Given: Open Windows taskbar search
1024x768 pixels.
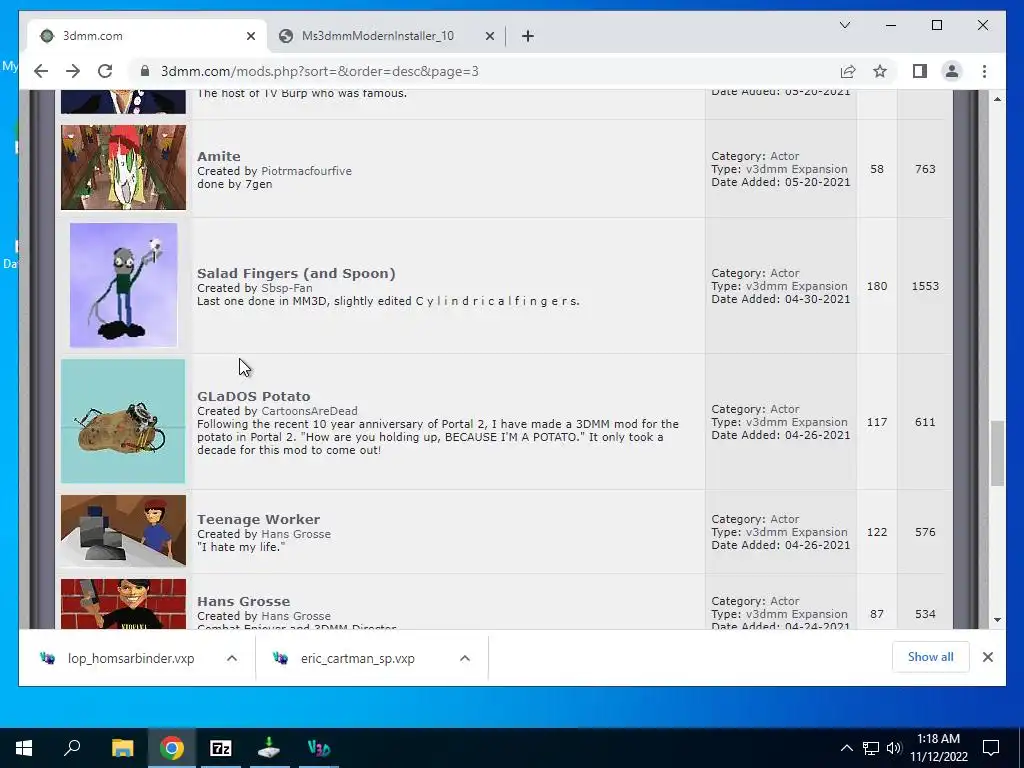Looking at the screenshot, I should tap(72, 748).
